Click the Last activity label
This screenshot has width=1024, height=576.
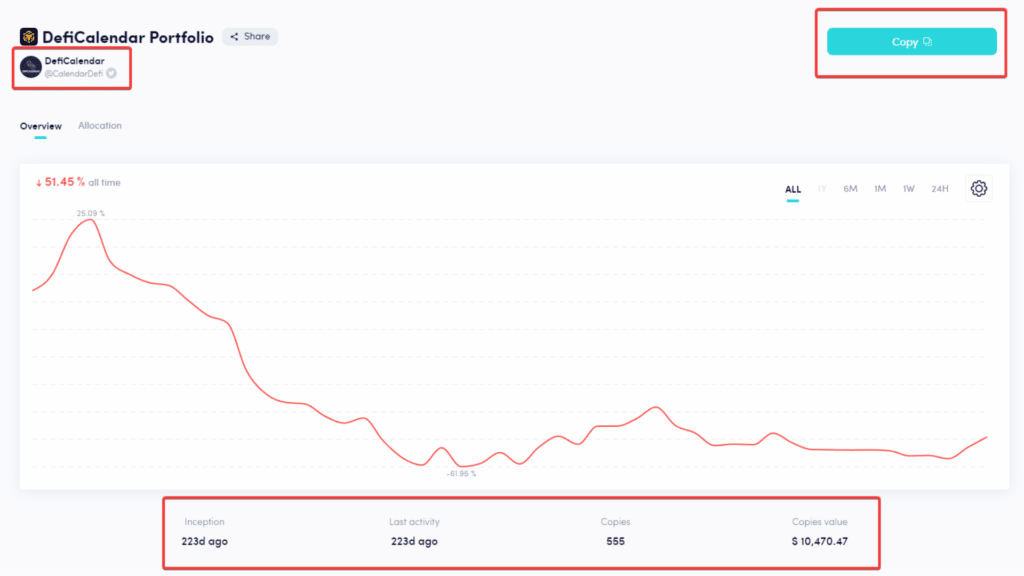[414, 522]
